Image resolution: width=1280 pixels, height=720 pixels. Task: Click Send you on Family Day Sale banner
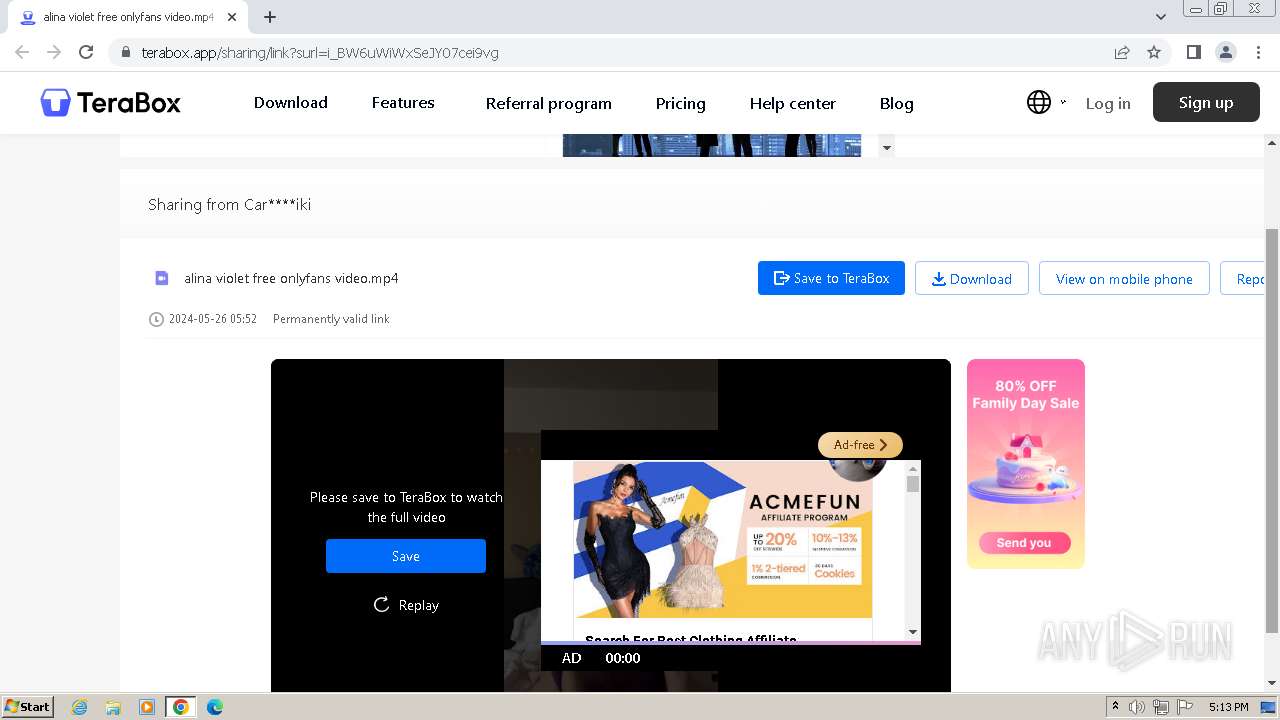(1024, 543)
